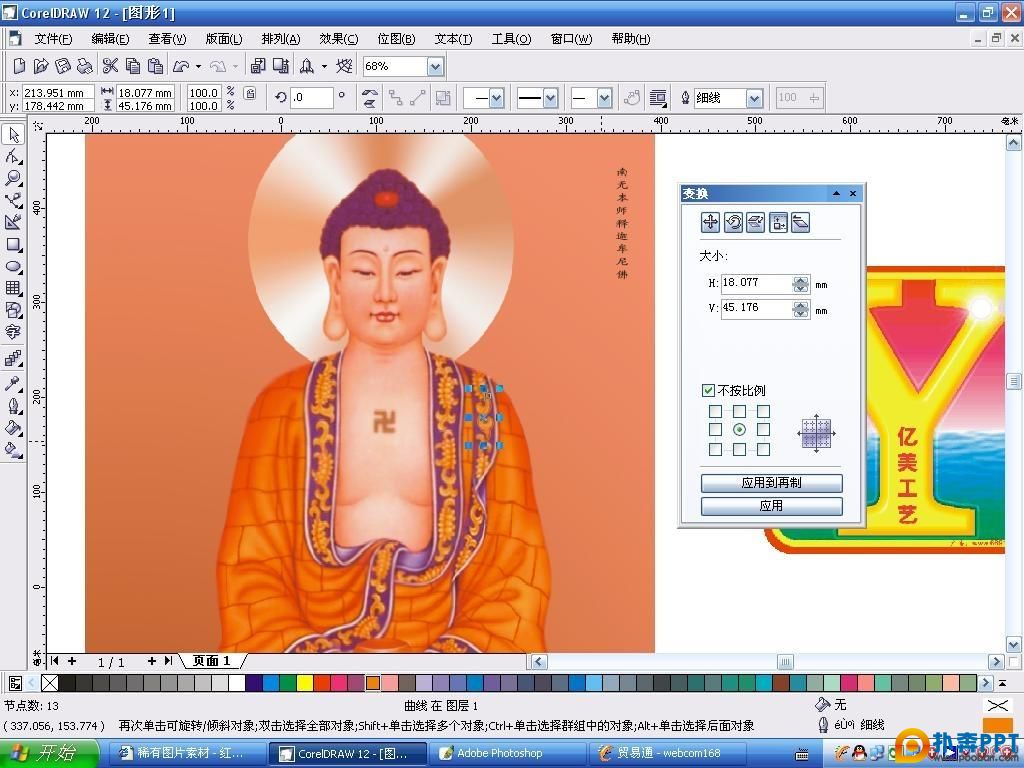The height and width of the screenshot is (768, 1024).
Task: Check the top-center anchor checkbox
Action: point(739,411)
